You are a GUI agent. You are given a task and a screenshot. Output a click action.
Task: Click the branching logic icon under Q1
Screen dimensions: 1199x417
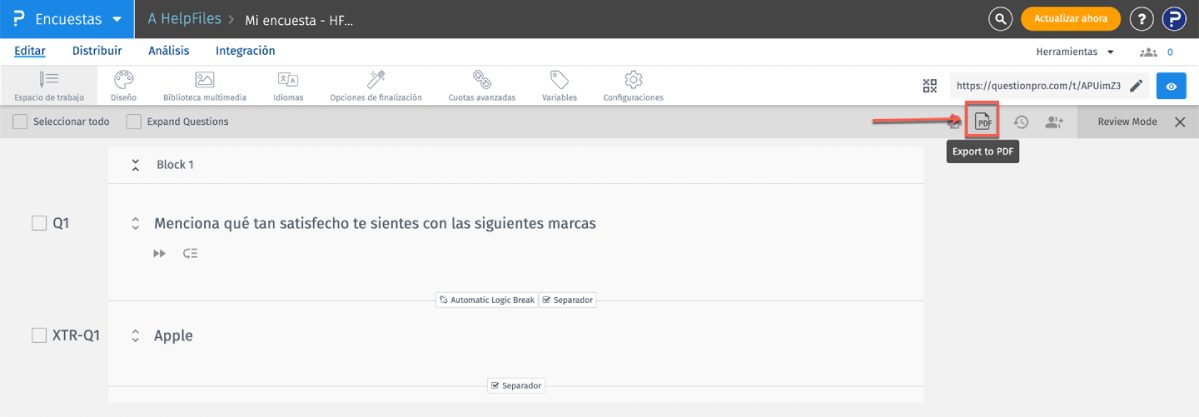pos(190,253)
